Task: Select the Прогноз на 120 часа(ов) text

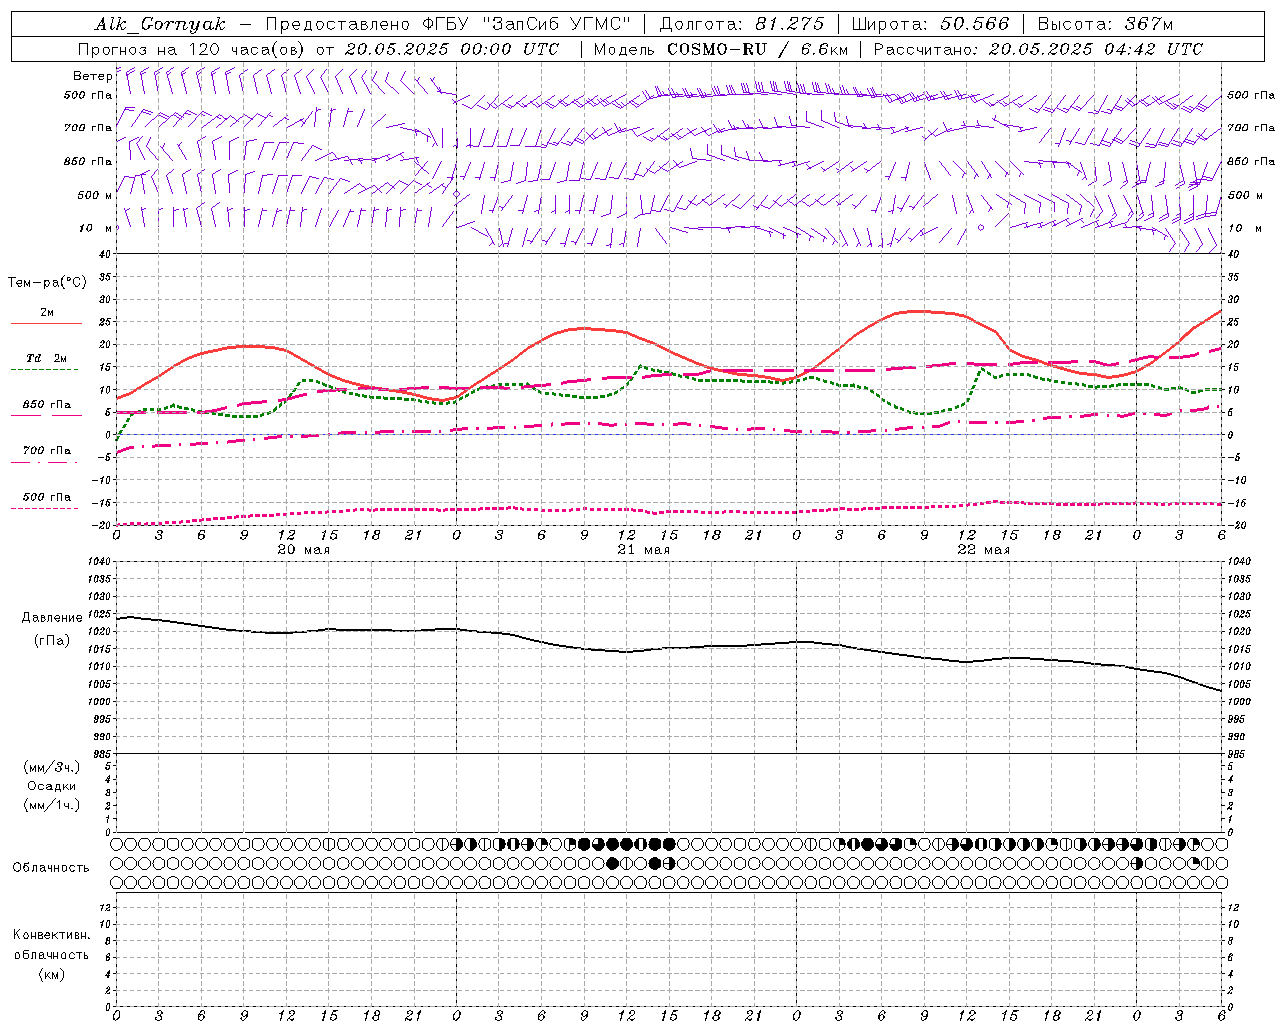Action: pyautogui.click(x=193, y=49)
